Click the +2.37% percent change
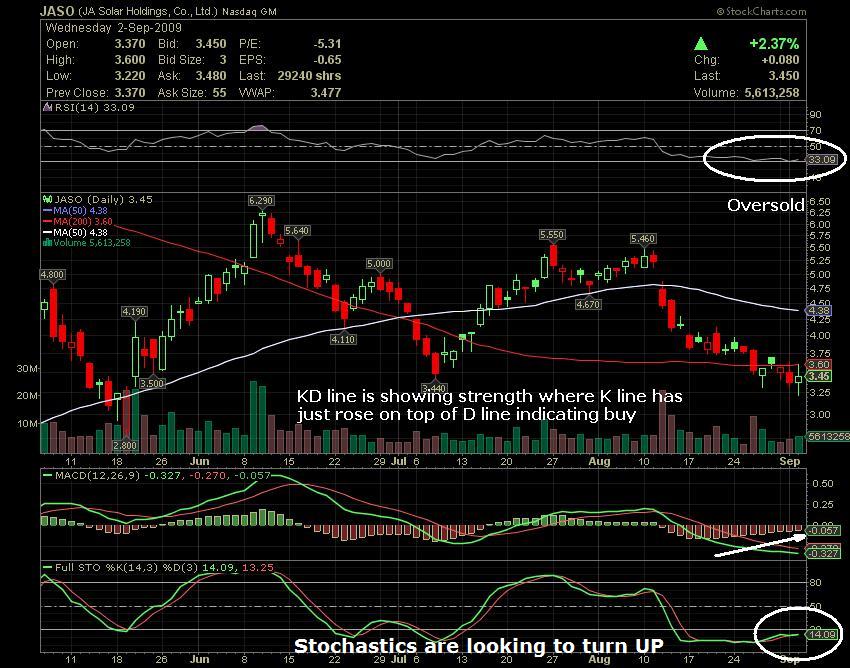 [774, 43]
